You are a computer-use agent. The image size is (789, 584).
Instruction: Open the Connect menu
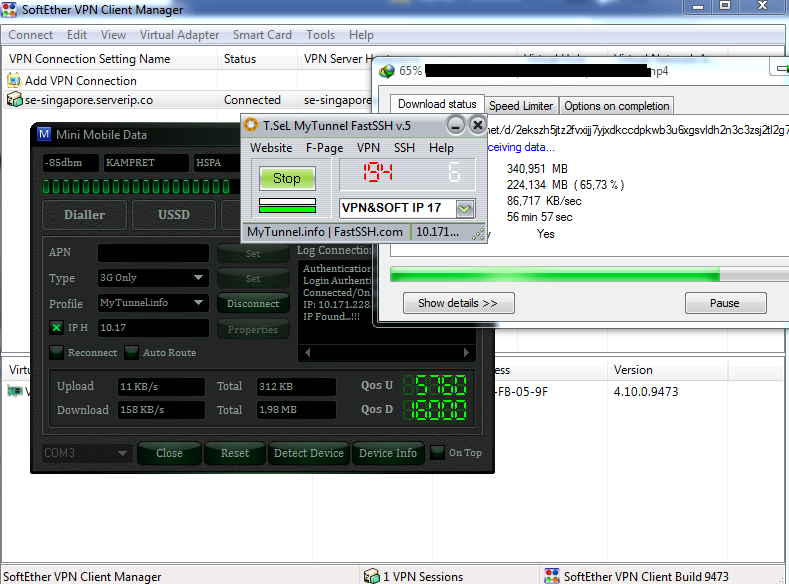pyautogui.click(x=30, y=35)
